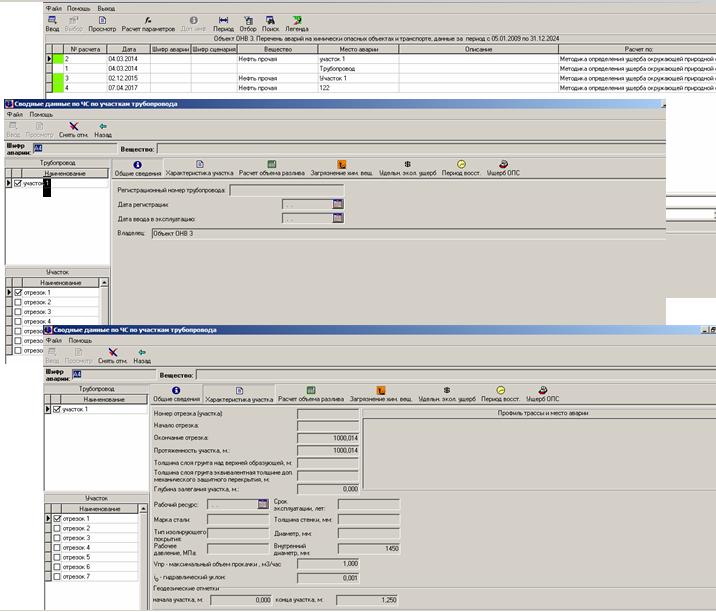The height and width of the screenshot is (612, 716).
Task: Open Дата ввода в эксплуатацию date picker
Action: coord(338,218)
